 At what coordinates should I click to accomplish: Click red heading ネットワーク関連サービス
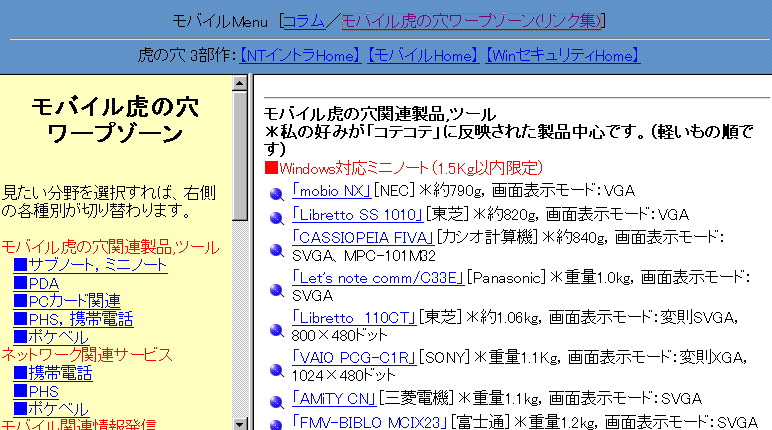[x=87, y=355]
